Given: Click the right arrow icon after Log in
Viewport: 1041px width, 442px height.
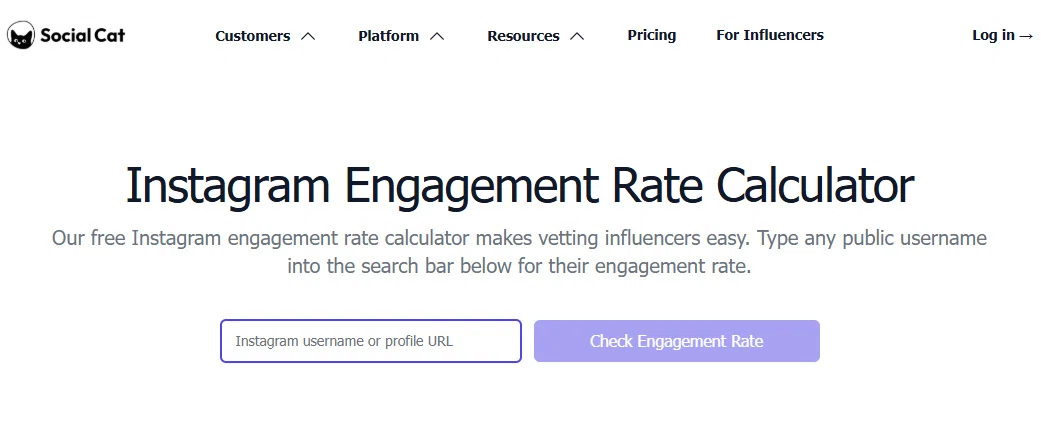Looking at the screenshot, I should point(1026,36).
